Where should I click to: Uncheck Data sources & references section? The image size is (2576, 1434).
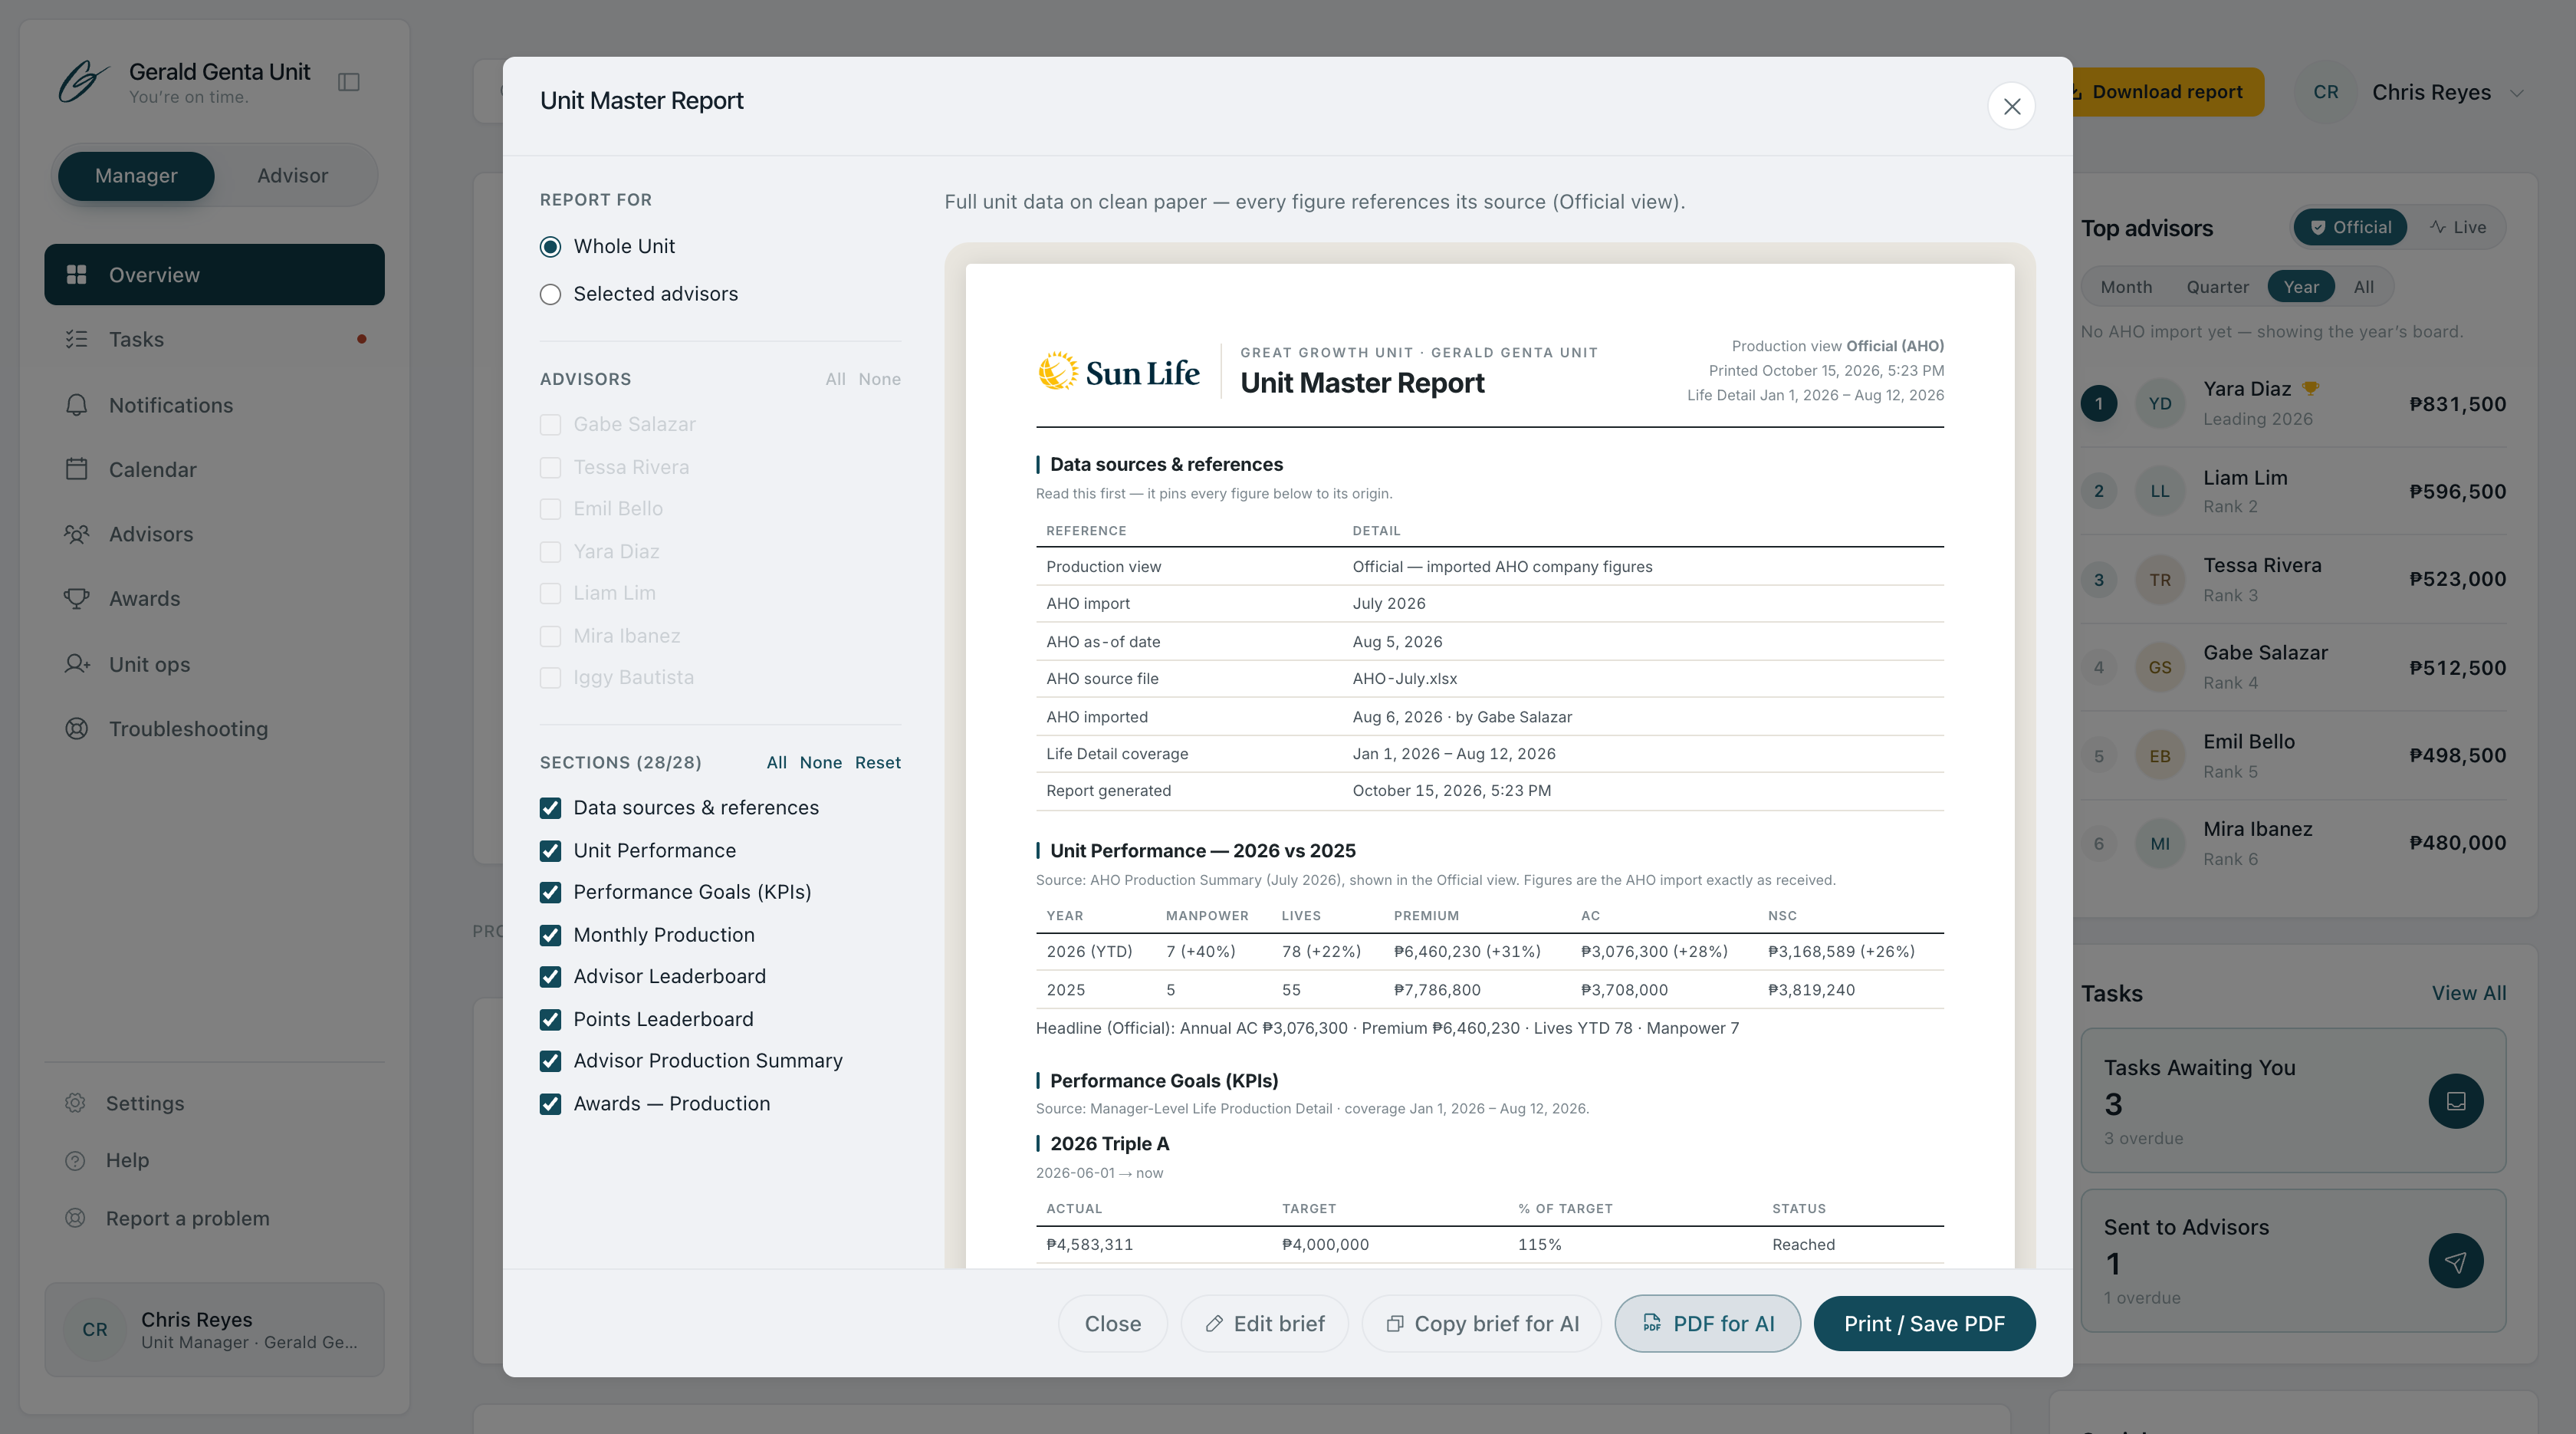click(x=550, y=808)
